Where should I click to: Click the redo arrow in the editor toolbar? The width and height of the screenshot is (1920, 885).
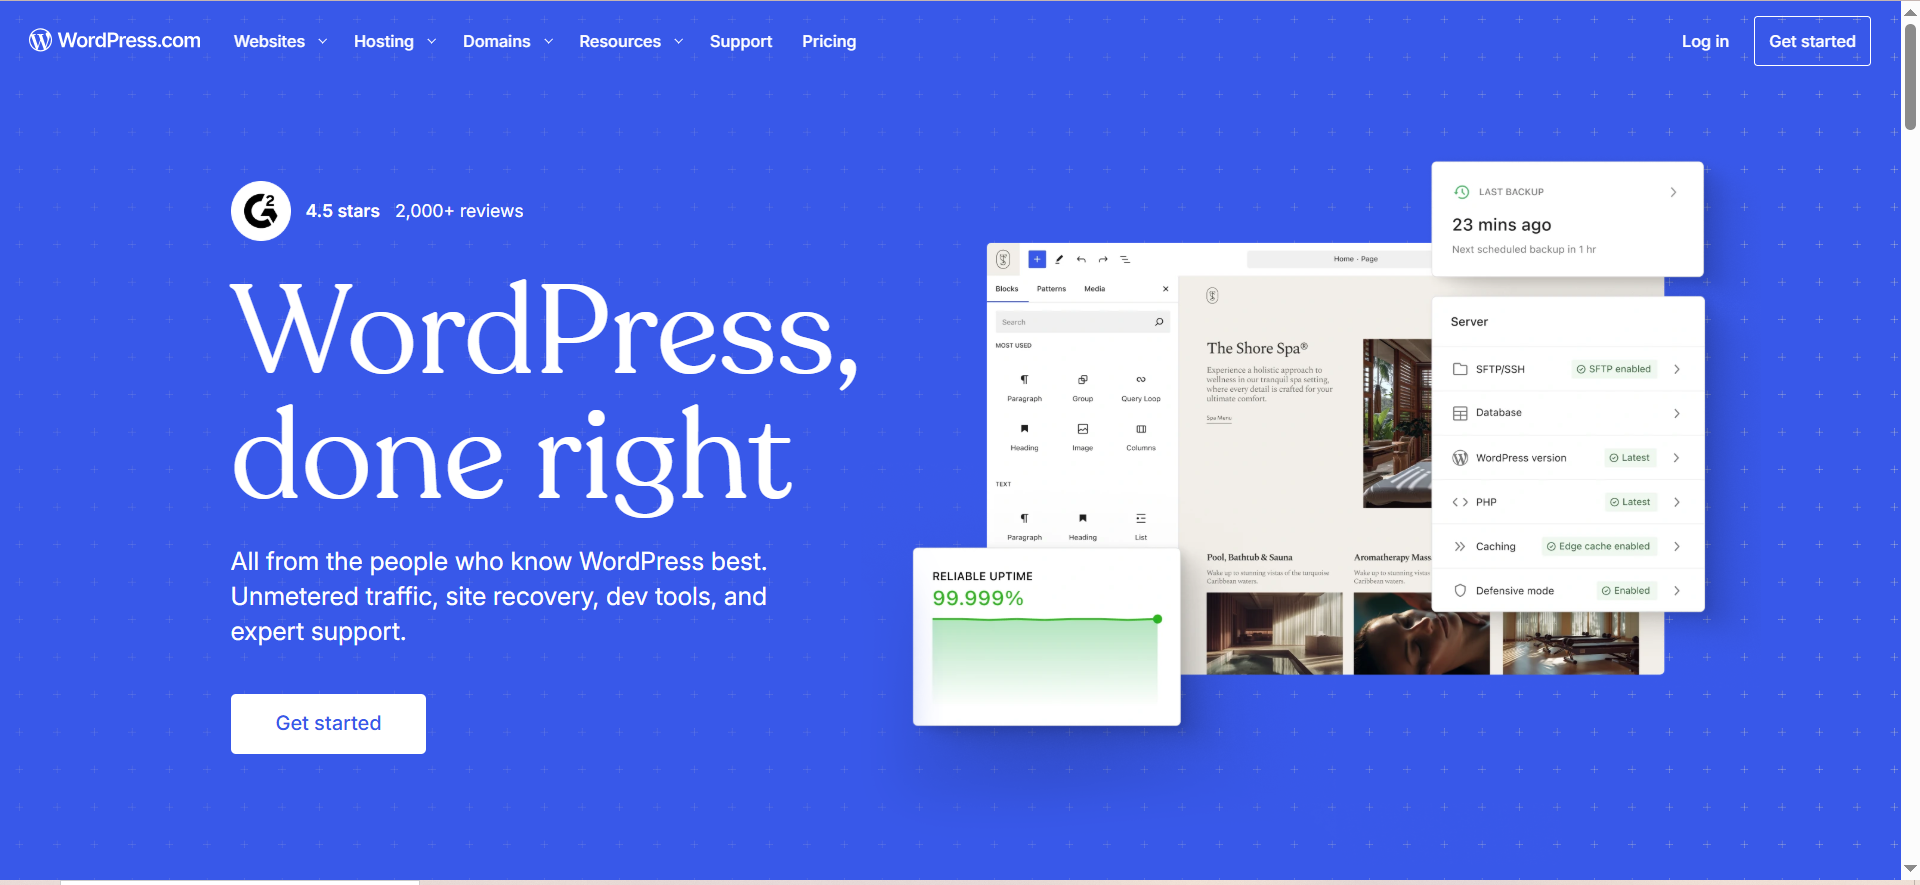(x=1103, y=259)
